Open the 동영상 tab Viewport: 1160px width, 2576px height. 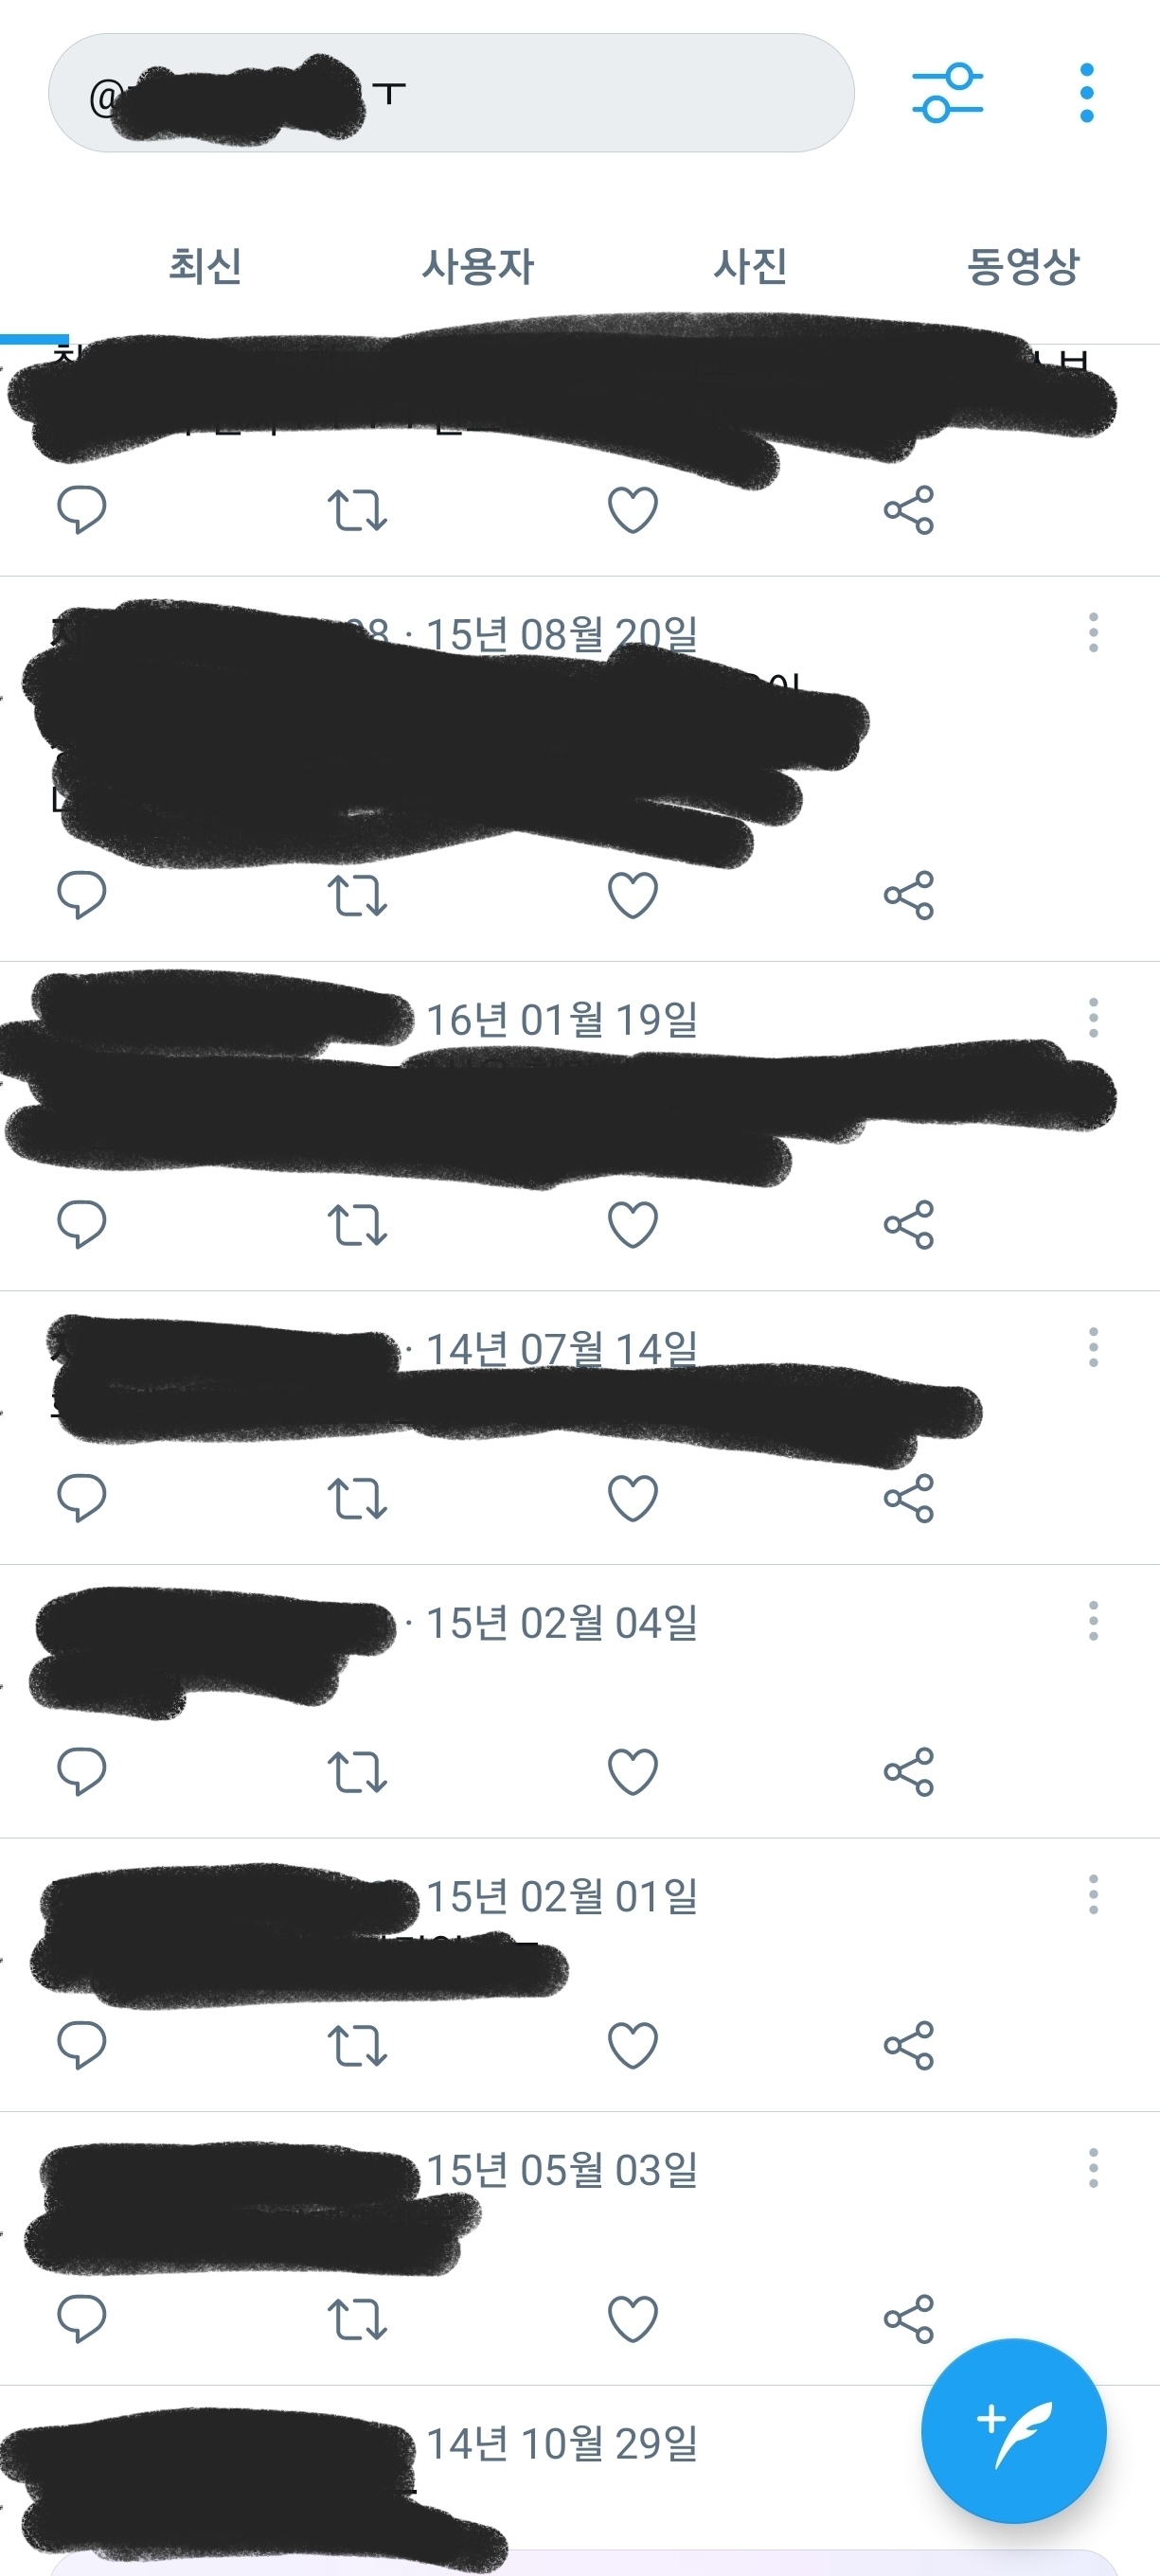[1023, 266]
